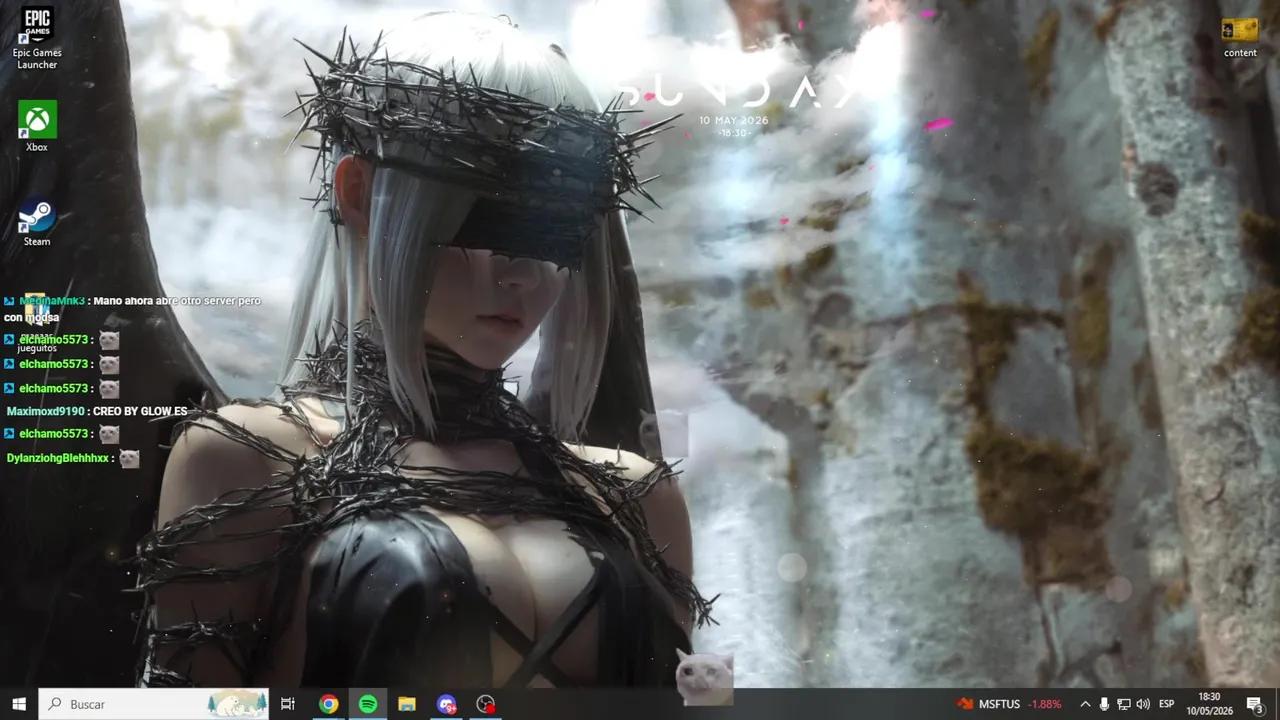
Task: Switch the ESP input language indicator
Action: [x=1166, y=704]
